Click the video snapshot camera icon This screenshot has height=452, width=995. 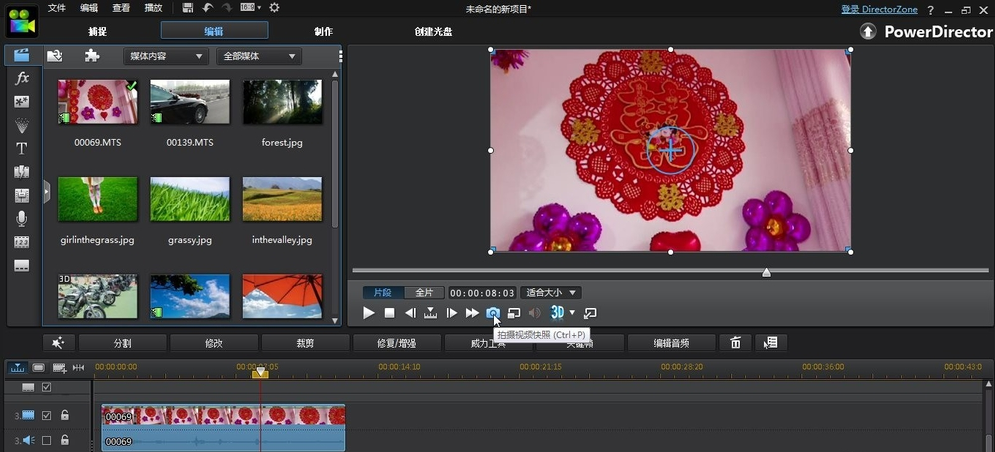493,313
